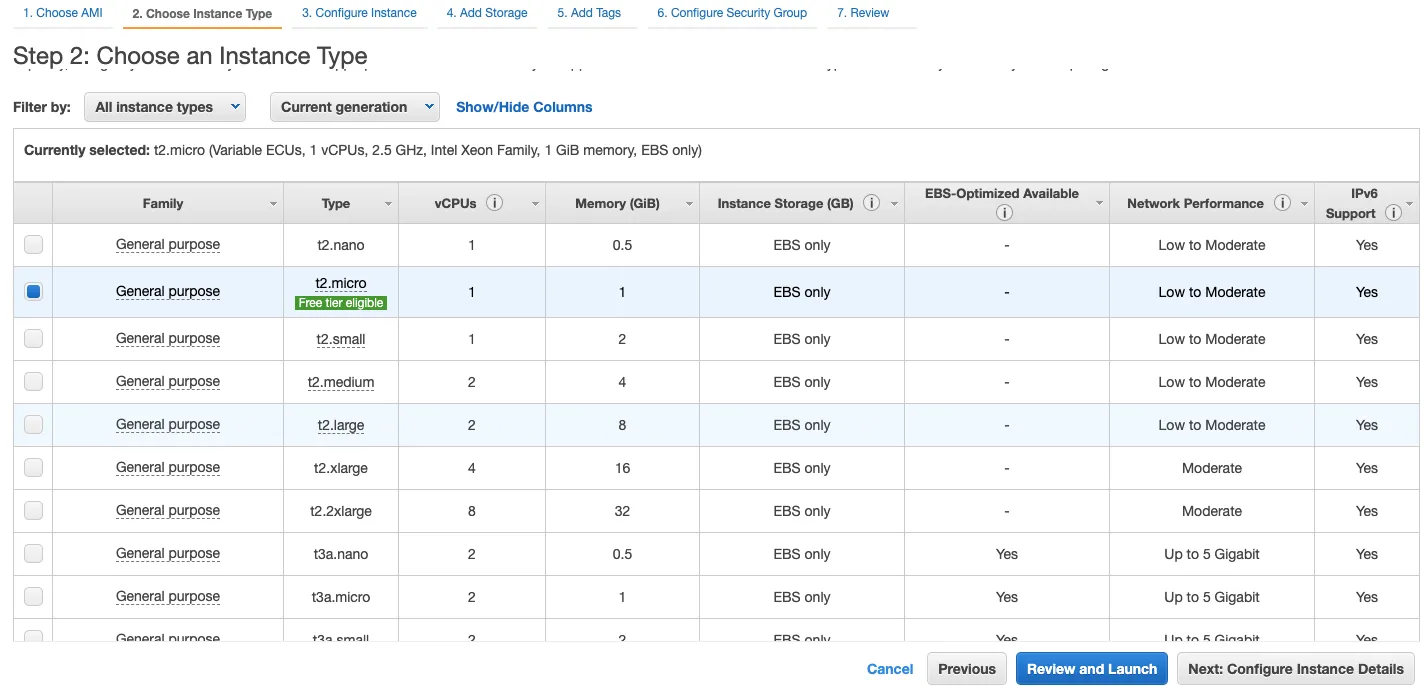Switch to the 6. Configure Security Group tab
The width and height of the screenshot is (1424, 686).
click(731, 13)
